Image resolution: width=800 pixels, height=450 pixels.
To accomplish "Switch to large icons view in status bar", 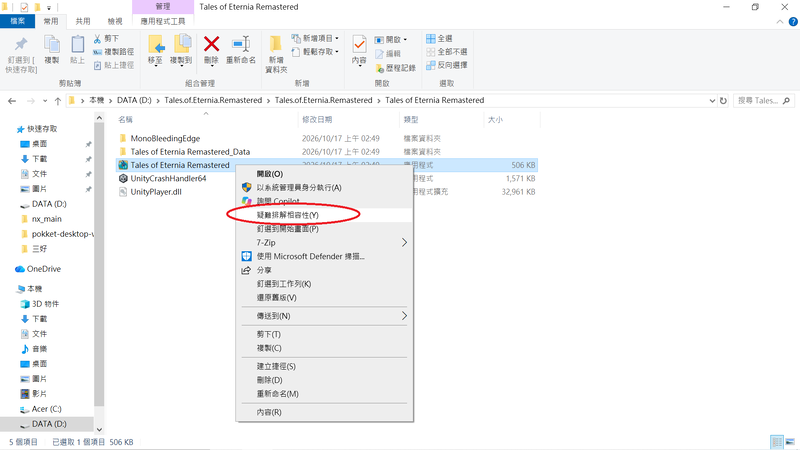I will pos(790,442).
